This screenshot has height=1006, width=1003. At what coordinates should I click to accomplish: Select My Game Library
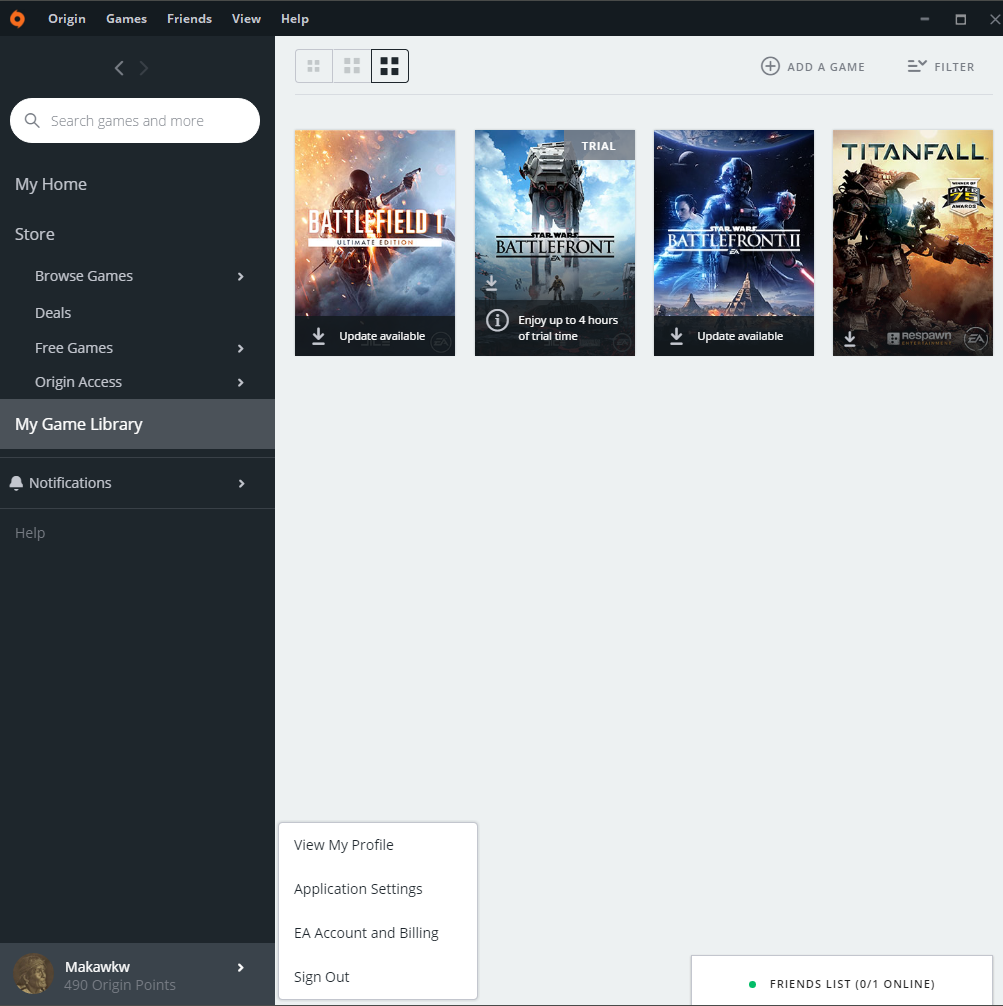(137, 424)
